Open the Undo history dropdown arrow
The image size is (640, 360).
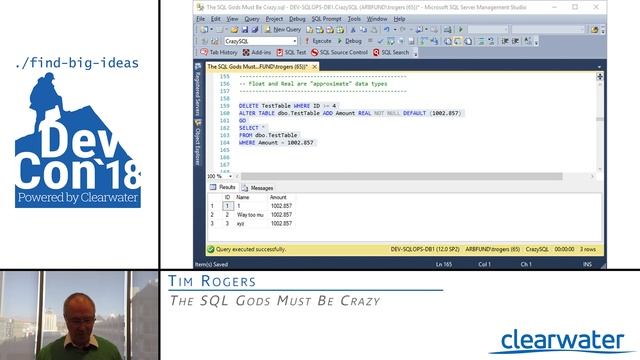point(394,29)
